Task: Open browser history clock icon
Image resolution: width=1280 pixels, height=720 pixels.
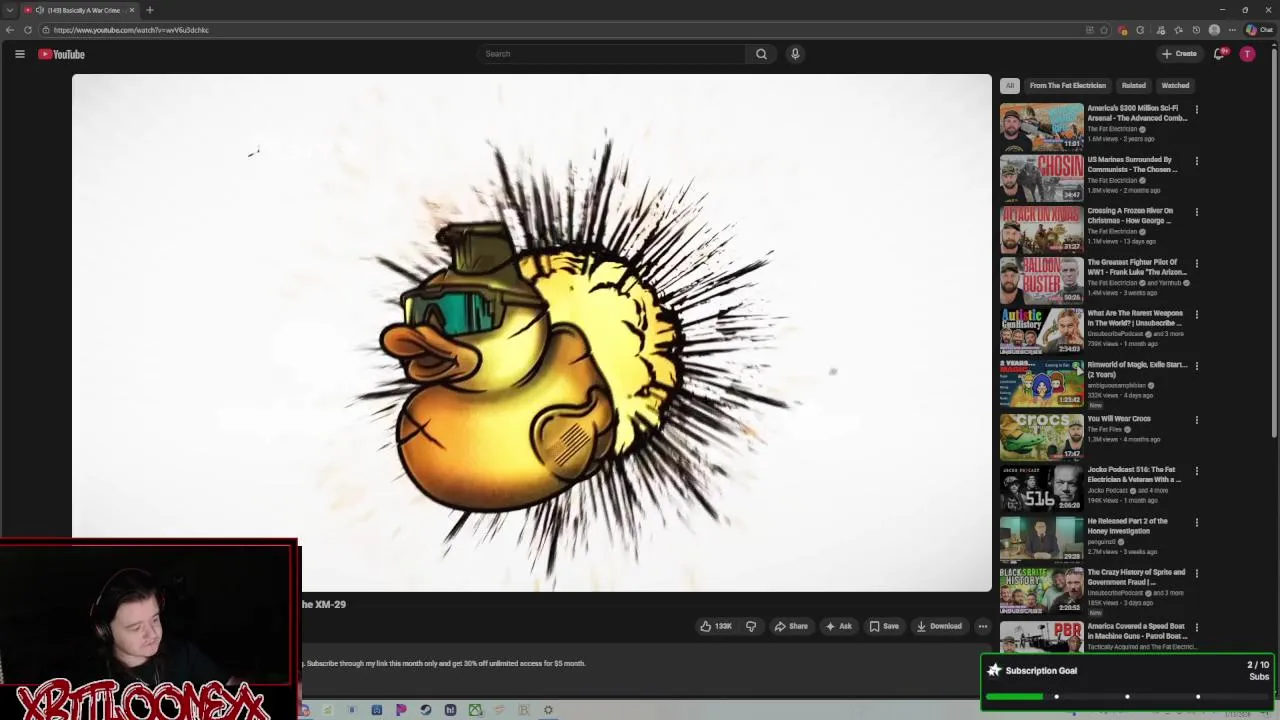Action: pyautogui.click(x=1196, y=30)
